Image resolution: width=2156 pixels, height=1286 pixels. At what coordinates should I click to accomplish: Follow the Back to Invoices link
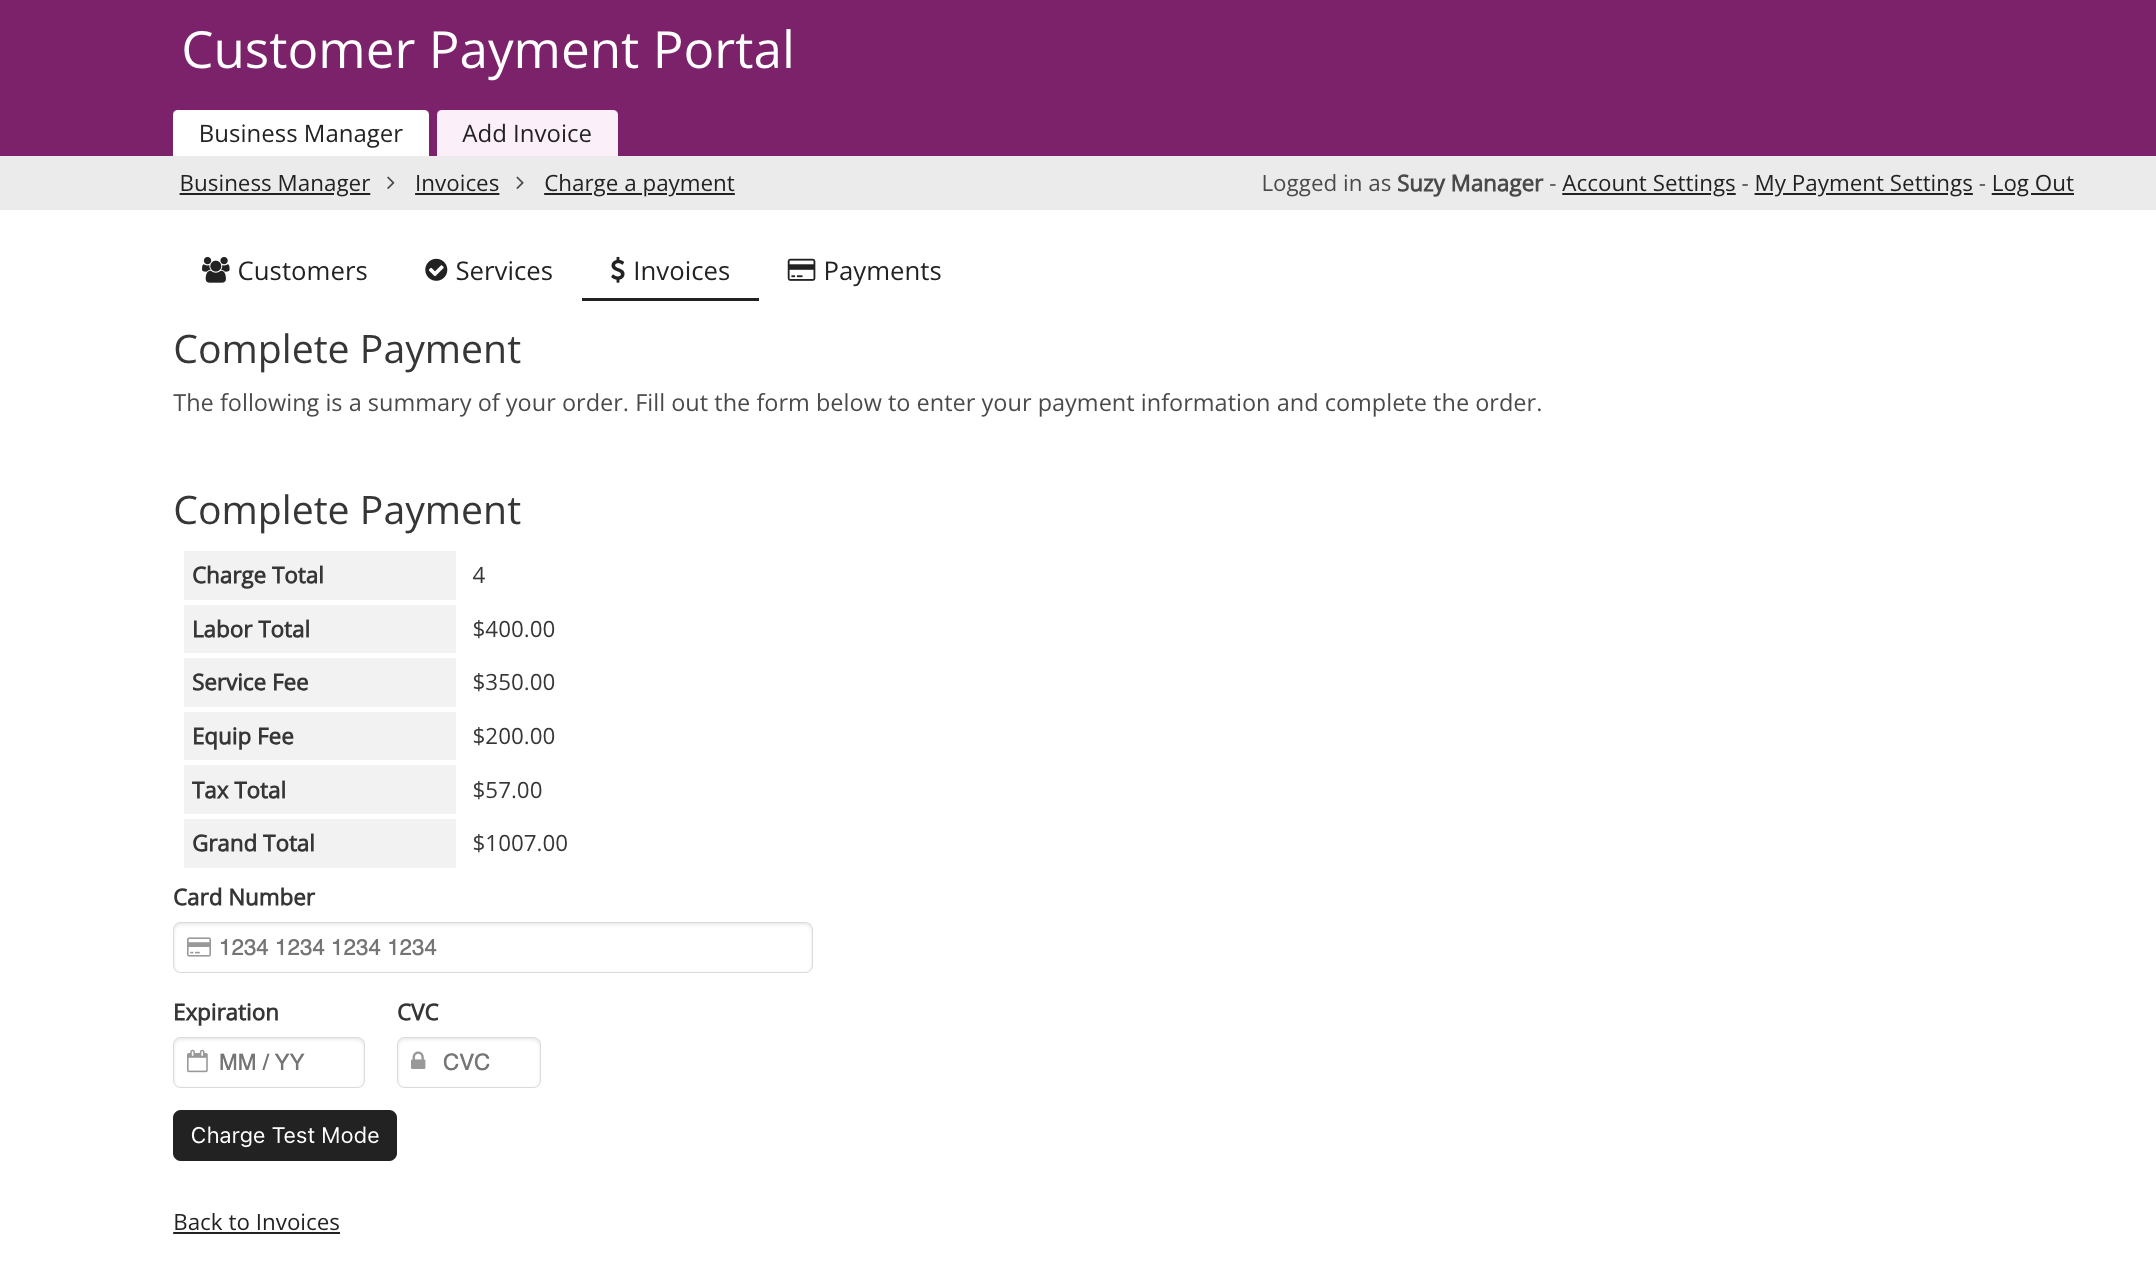click(x=256, y=1222)
